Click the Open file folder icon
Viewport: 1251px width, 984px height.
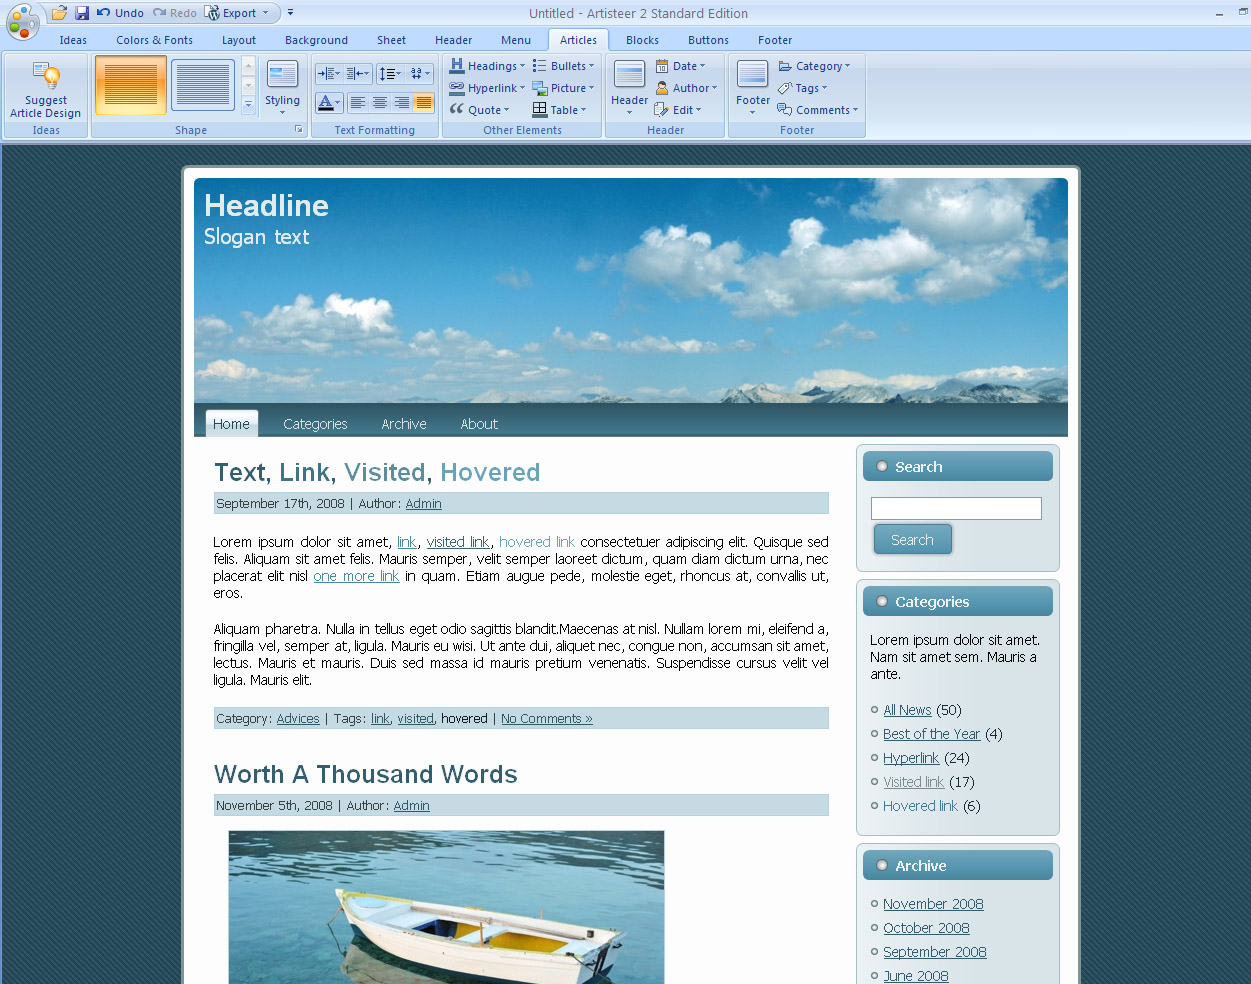[x=59, y=13]
